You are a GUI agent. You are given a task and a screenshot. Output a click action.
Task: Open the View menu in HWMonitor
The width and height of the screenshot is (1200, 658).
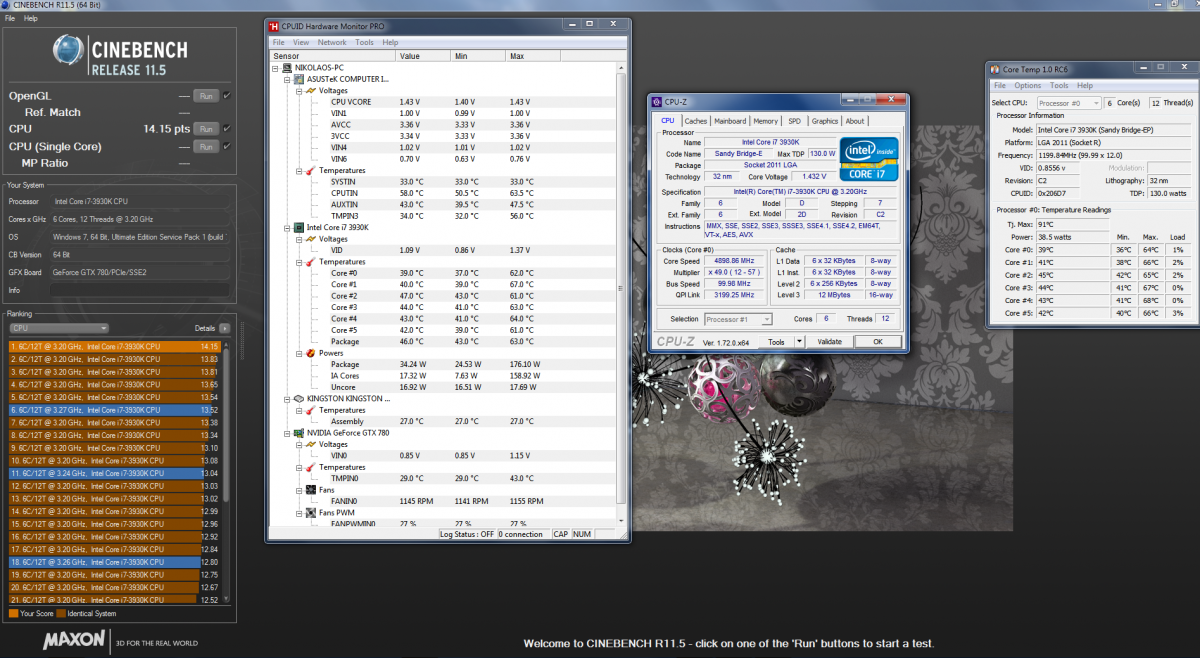tap(301, 42)
